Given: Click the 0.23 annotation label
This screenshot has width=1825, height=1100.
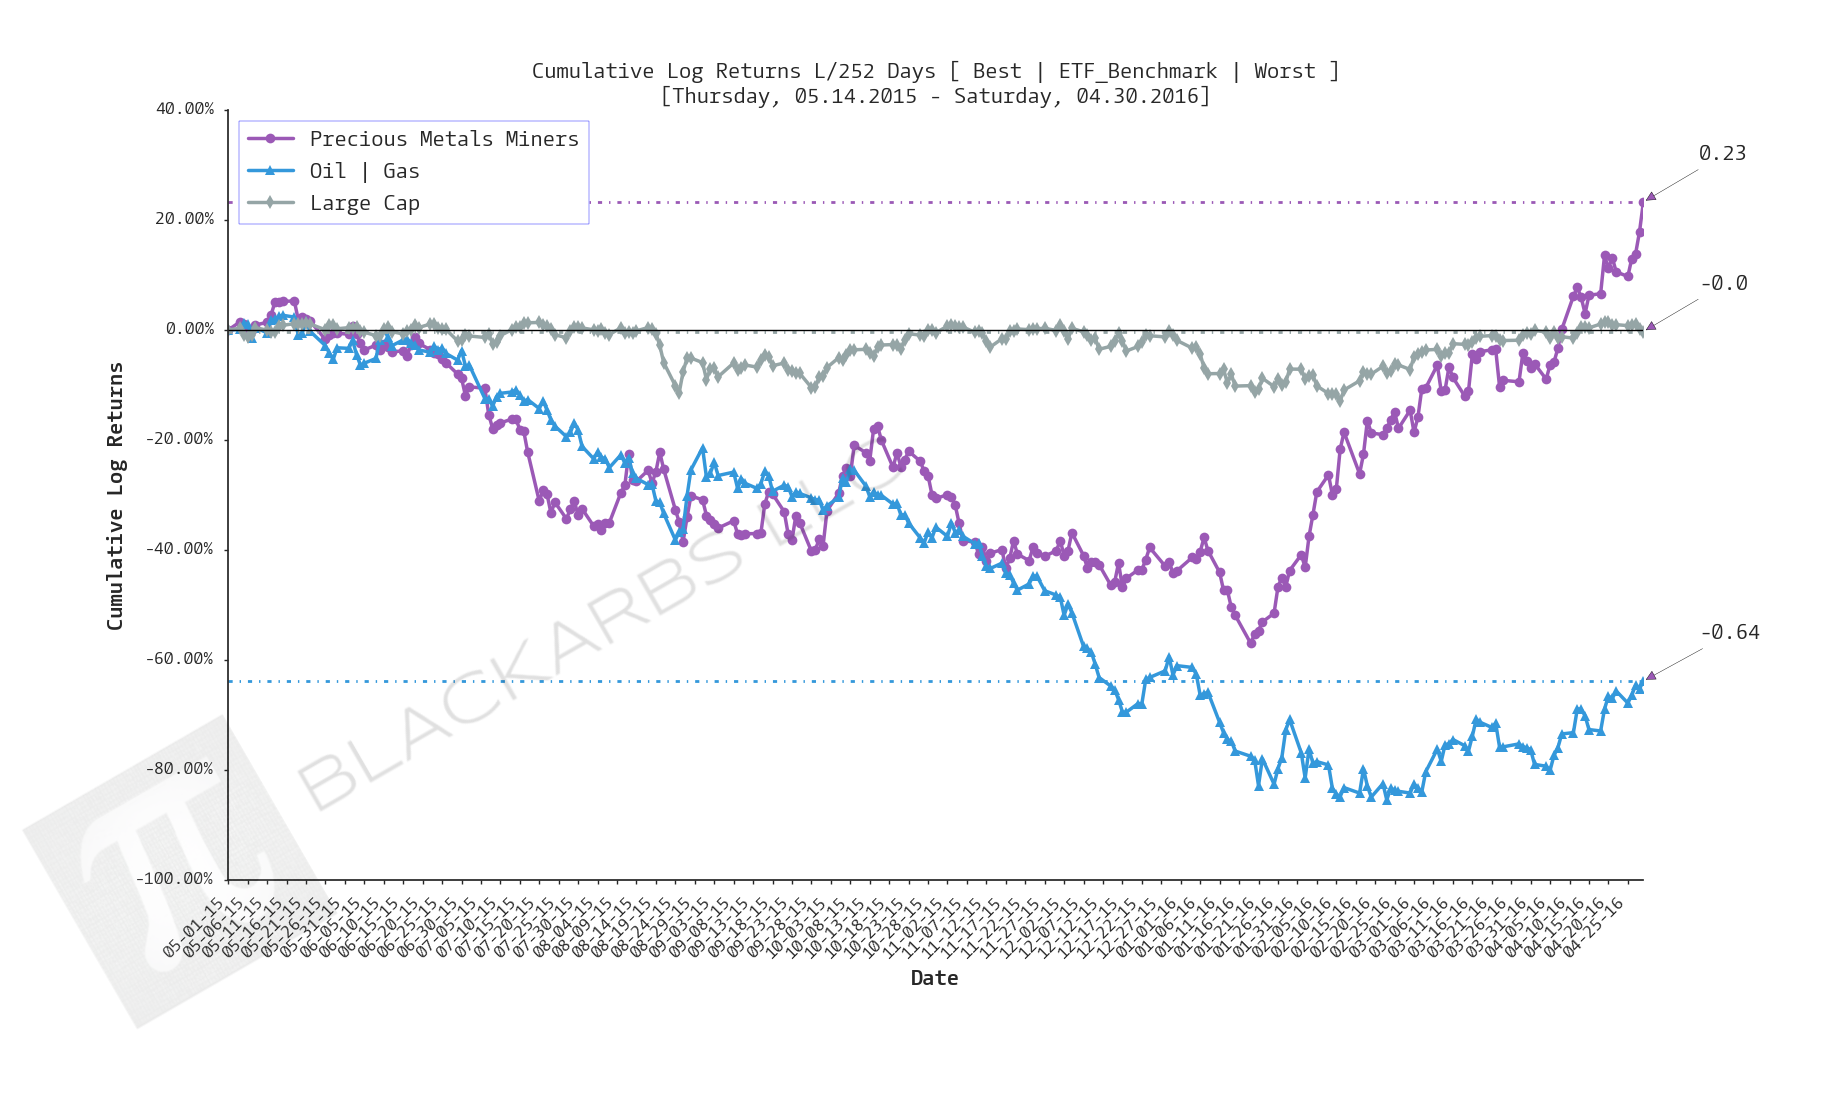Looking at the screenshot, I should [x=1723, y=153].
